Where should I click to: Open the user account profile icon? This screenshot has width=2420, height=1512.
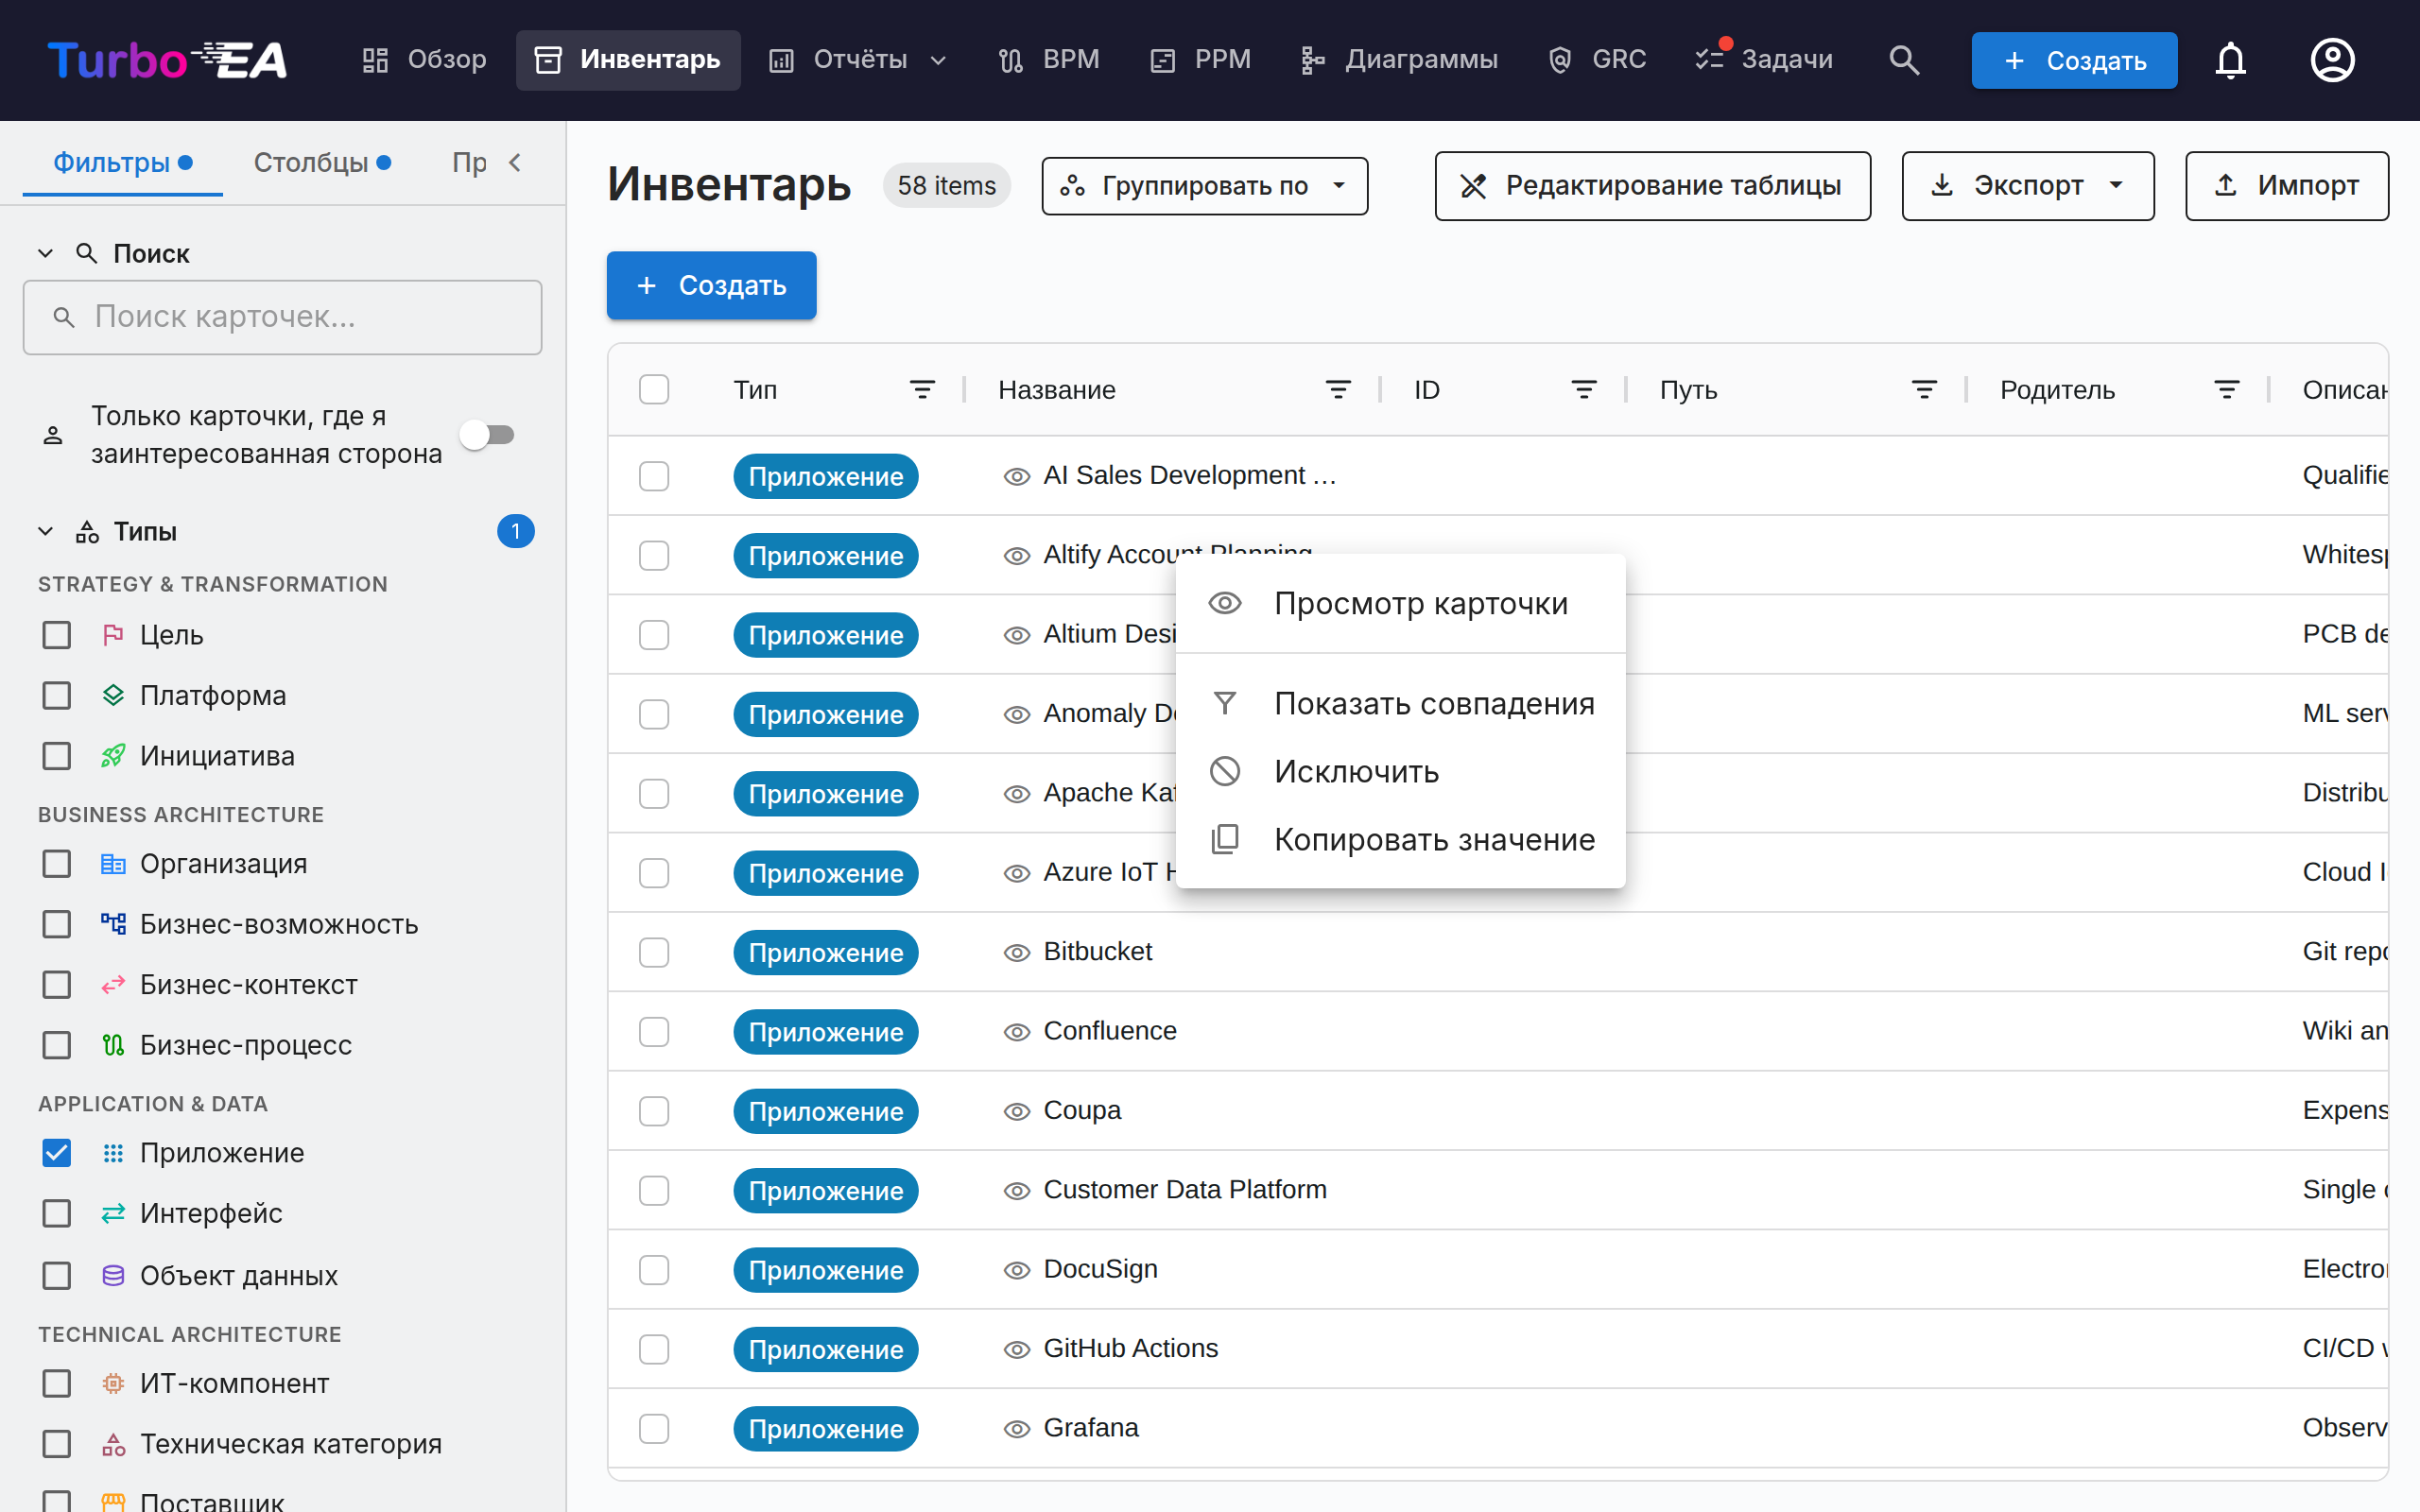[2332, 60]
